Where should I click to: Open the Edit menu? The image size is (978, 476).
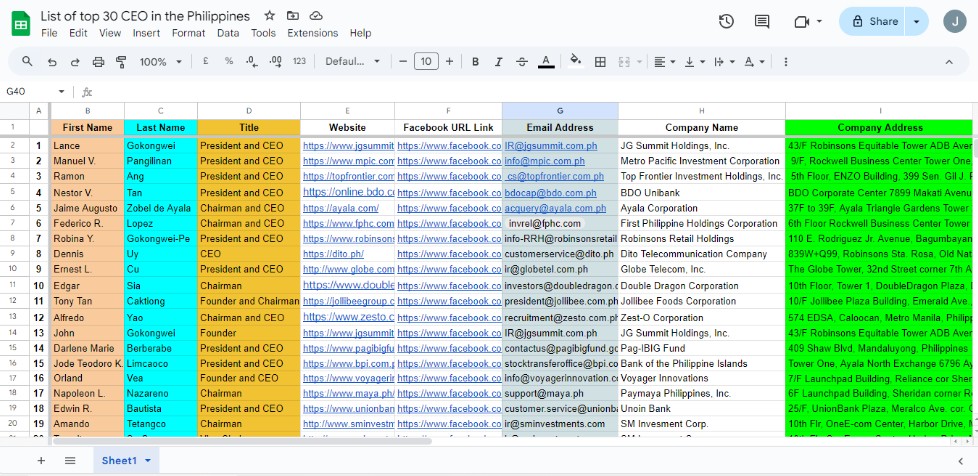[x=78, y=33]
